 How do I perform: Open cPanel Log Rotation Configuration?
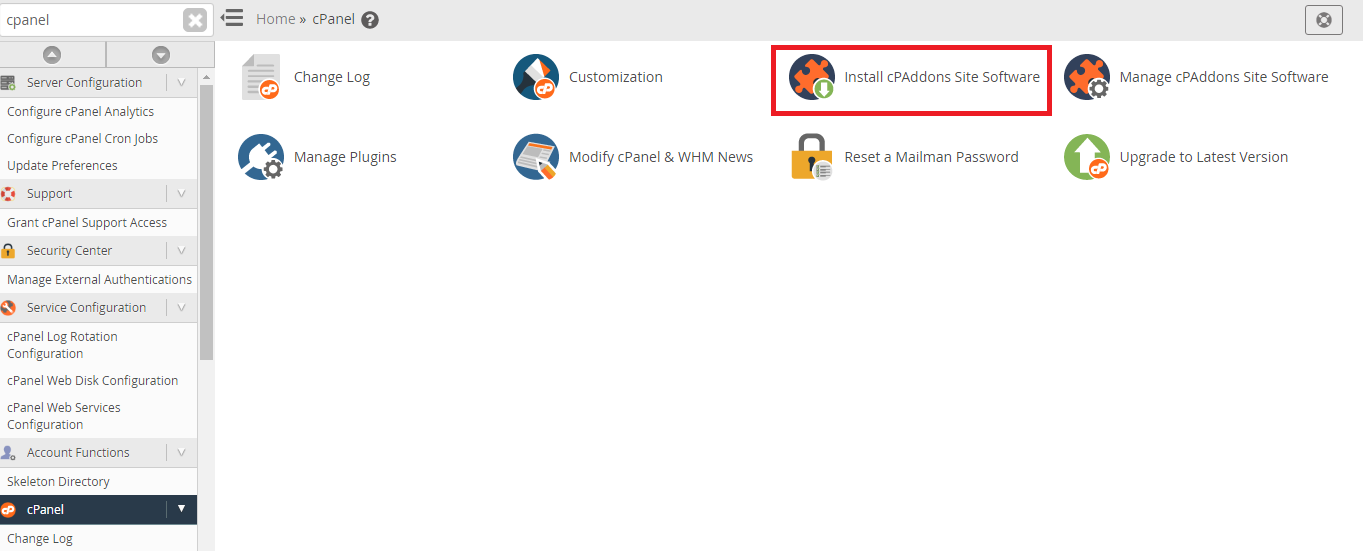(x=62, y=345)
